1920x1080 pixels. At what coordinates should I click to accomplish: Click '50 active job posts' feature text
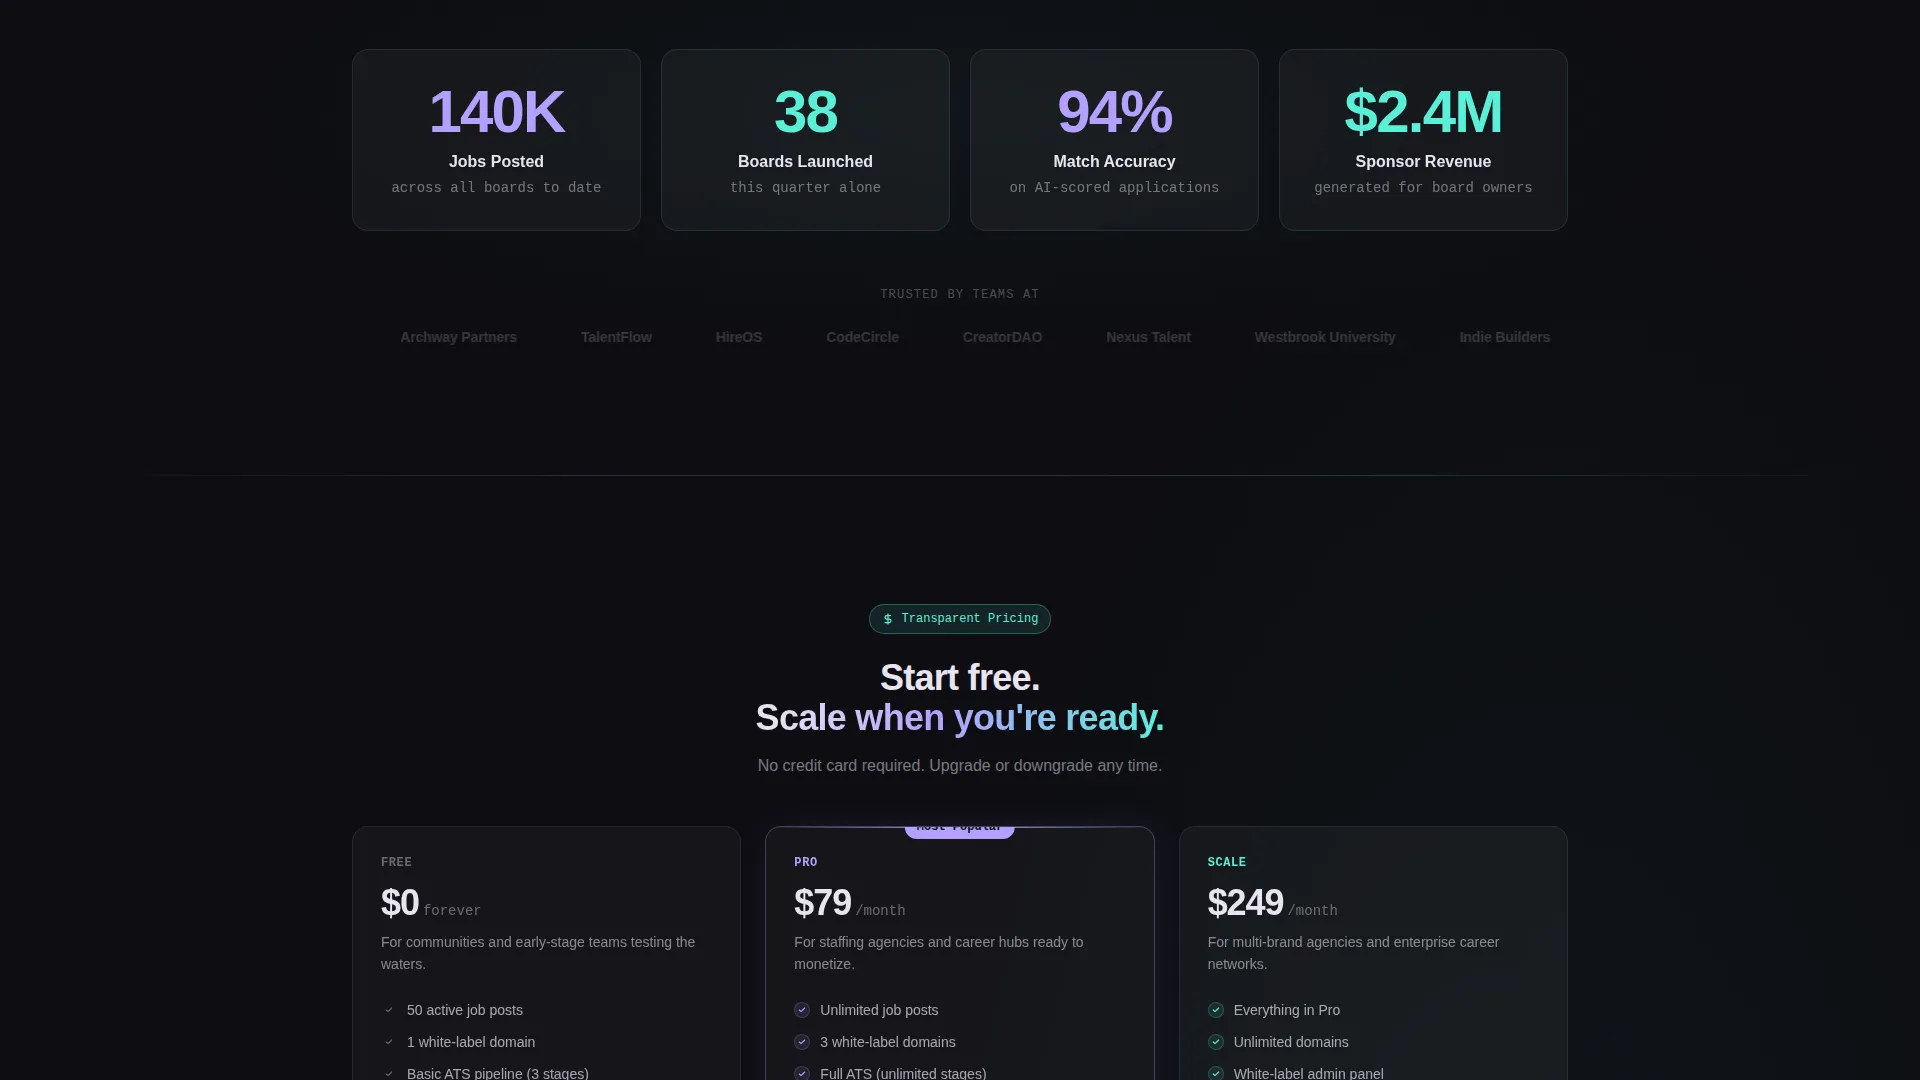point(465,1010)
